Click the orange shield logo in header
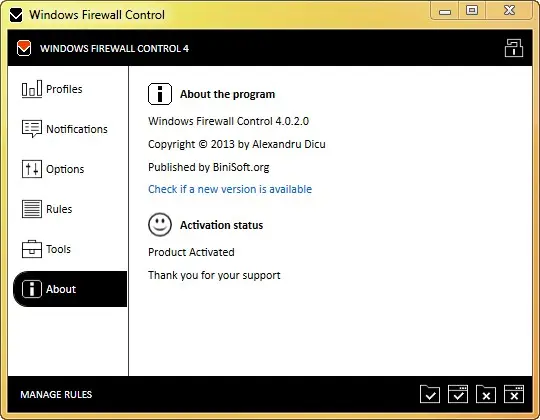The height and width of the screenshot is (420, 540). point(24,48)
